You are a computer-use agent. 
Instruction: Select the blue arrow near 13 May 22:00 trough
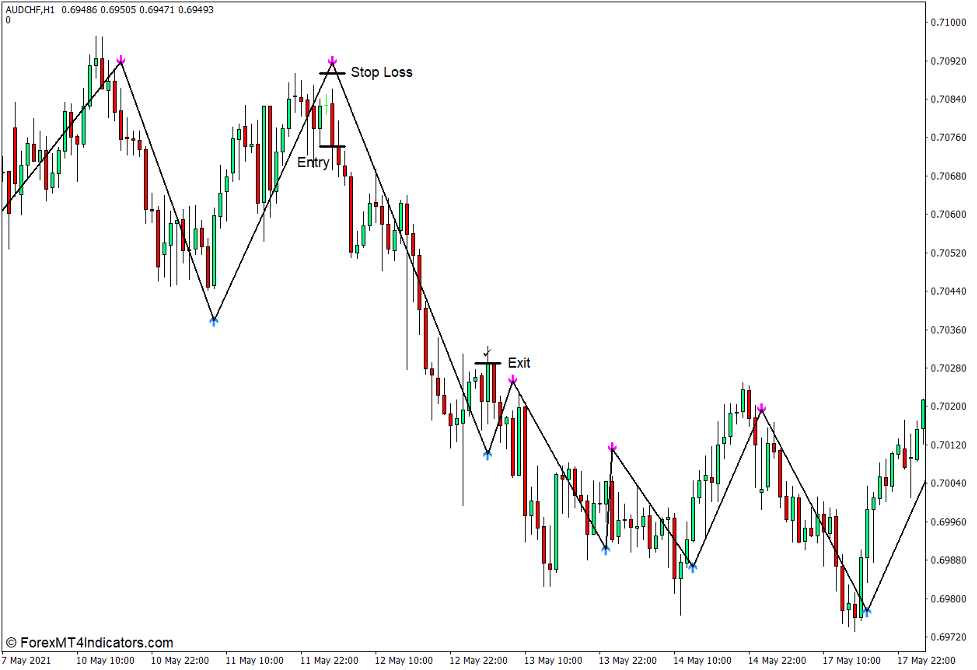(605, 549)
